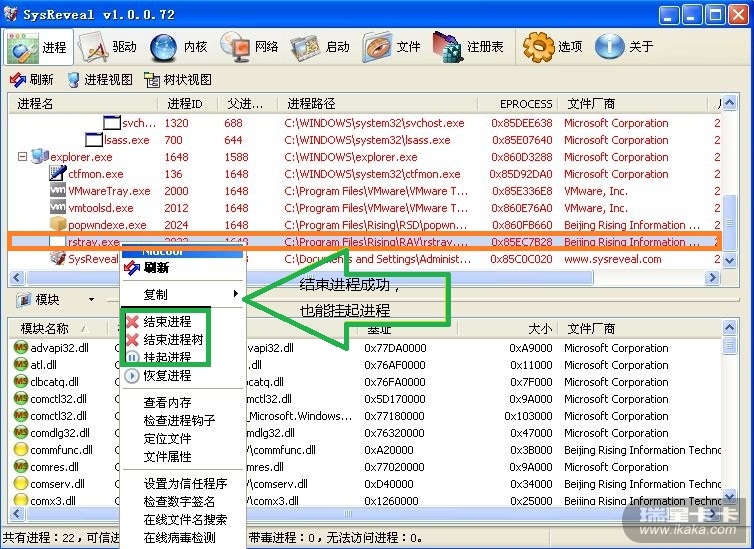Switch to 树状视图 tree view
Image resolution: width=754 pixels, height=549 pixels.
click(178, 79)
